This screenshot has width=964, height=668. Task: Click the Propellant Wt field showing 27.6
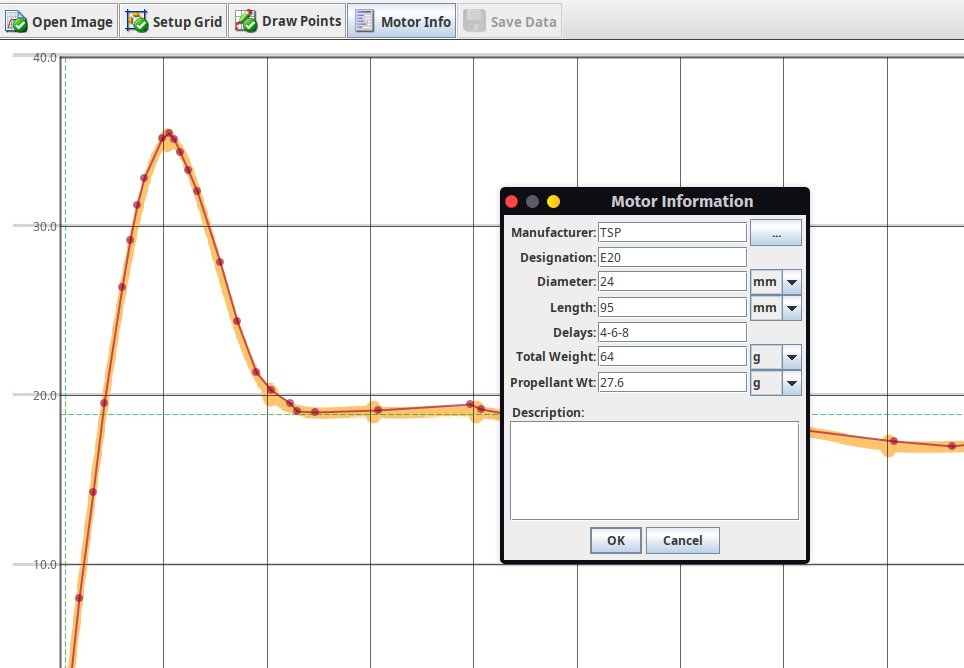(x=672, y=382)
